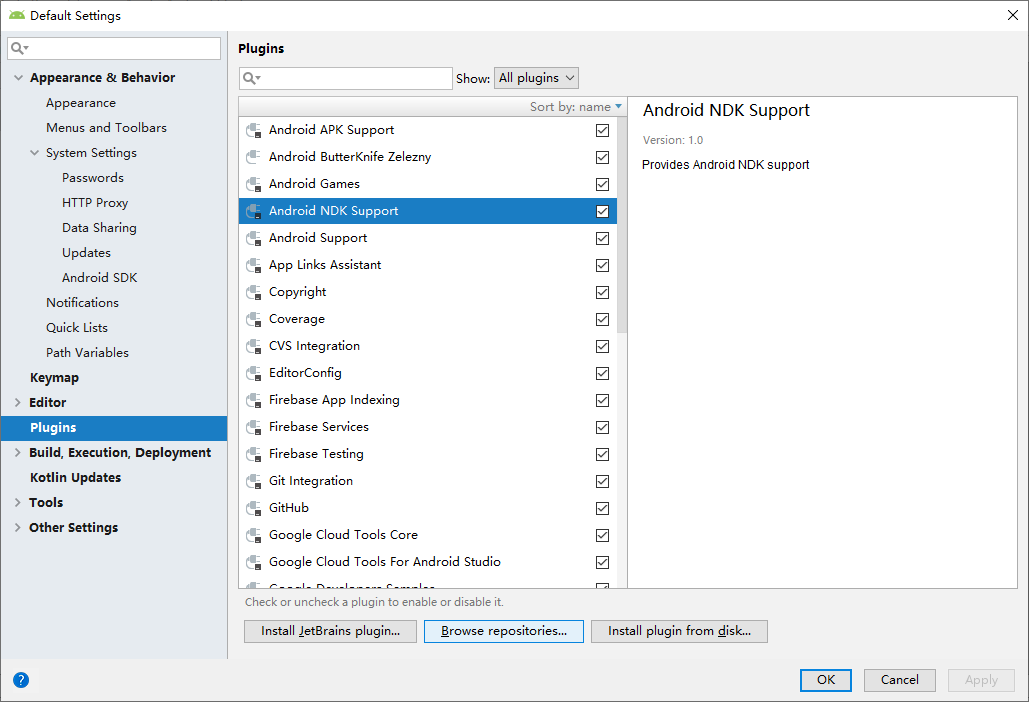
Task: Disable the Android Games plugin checkbox
Action: (x=602, y=184)
